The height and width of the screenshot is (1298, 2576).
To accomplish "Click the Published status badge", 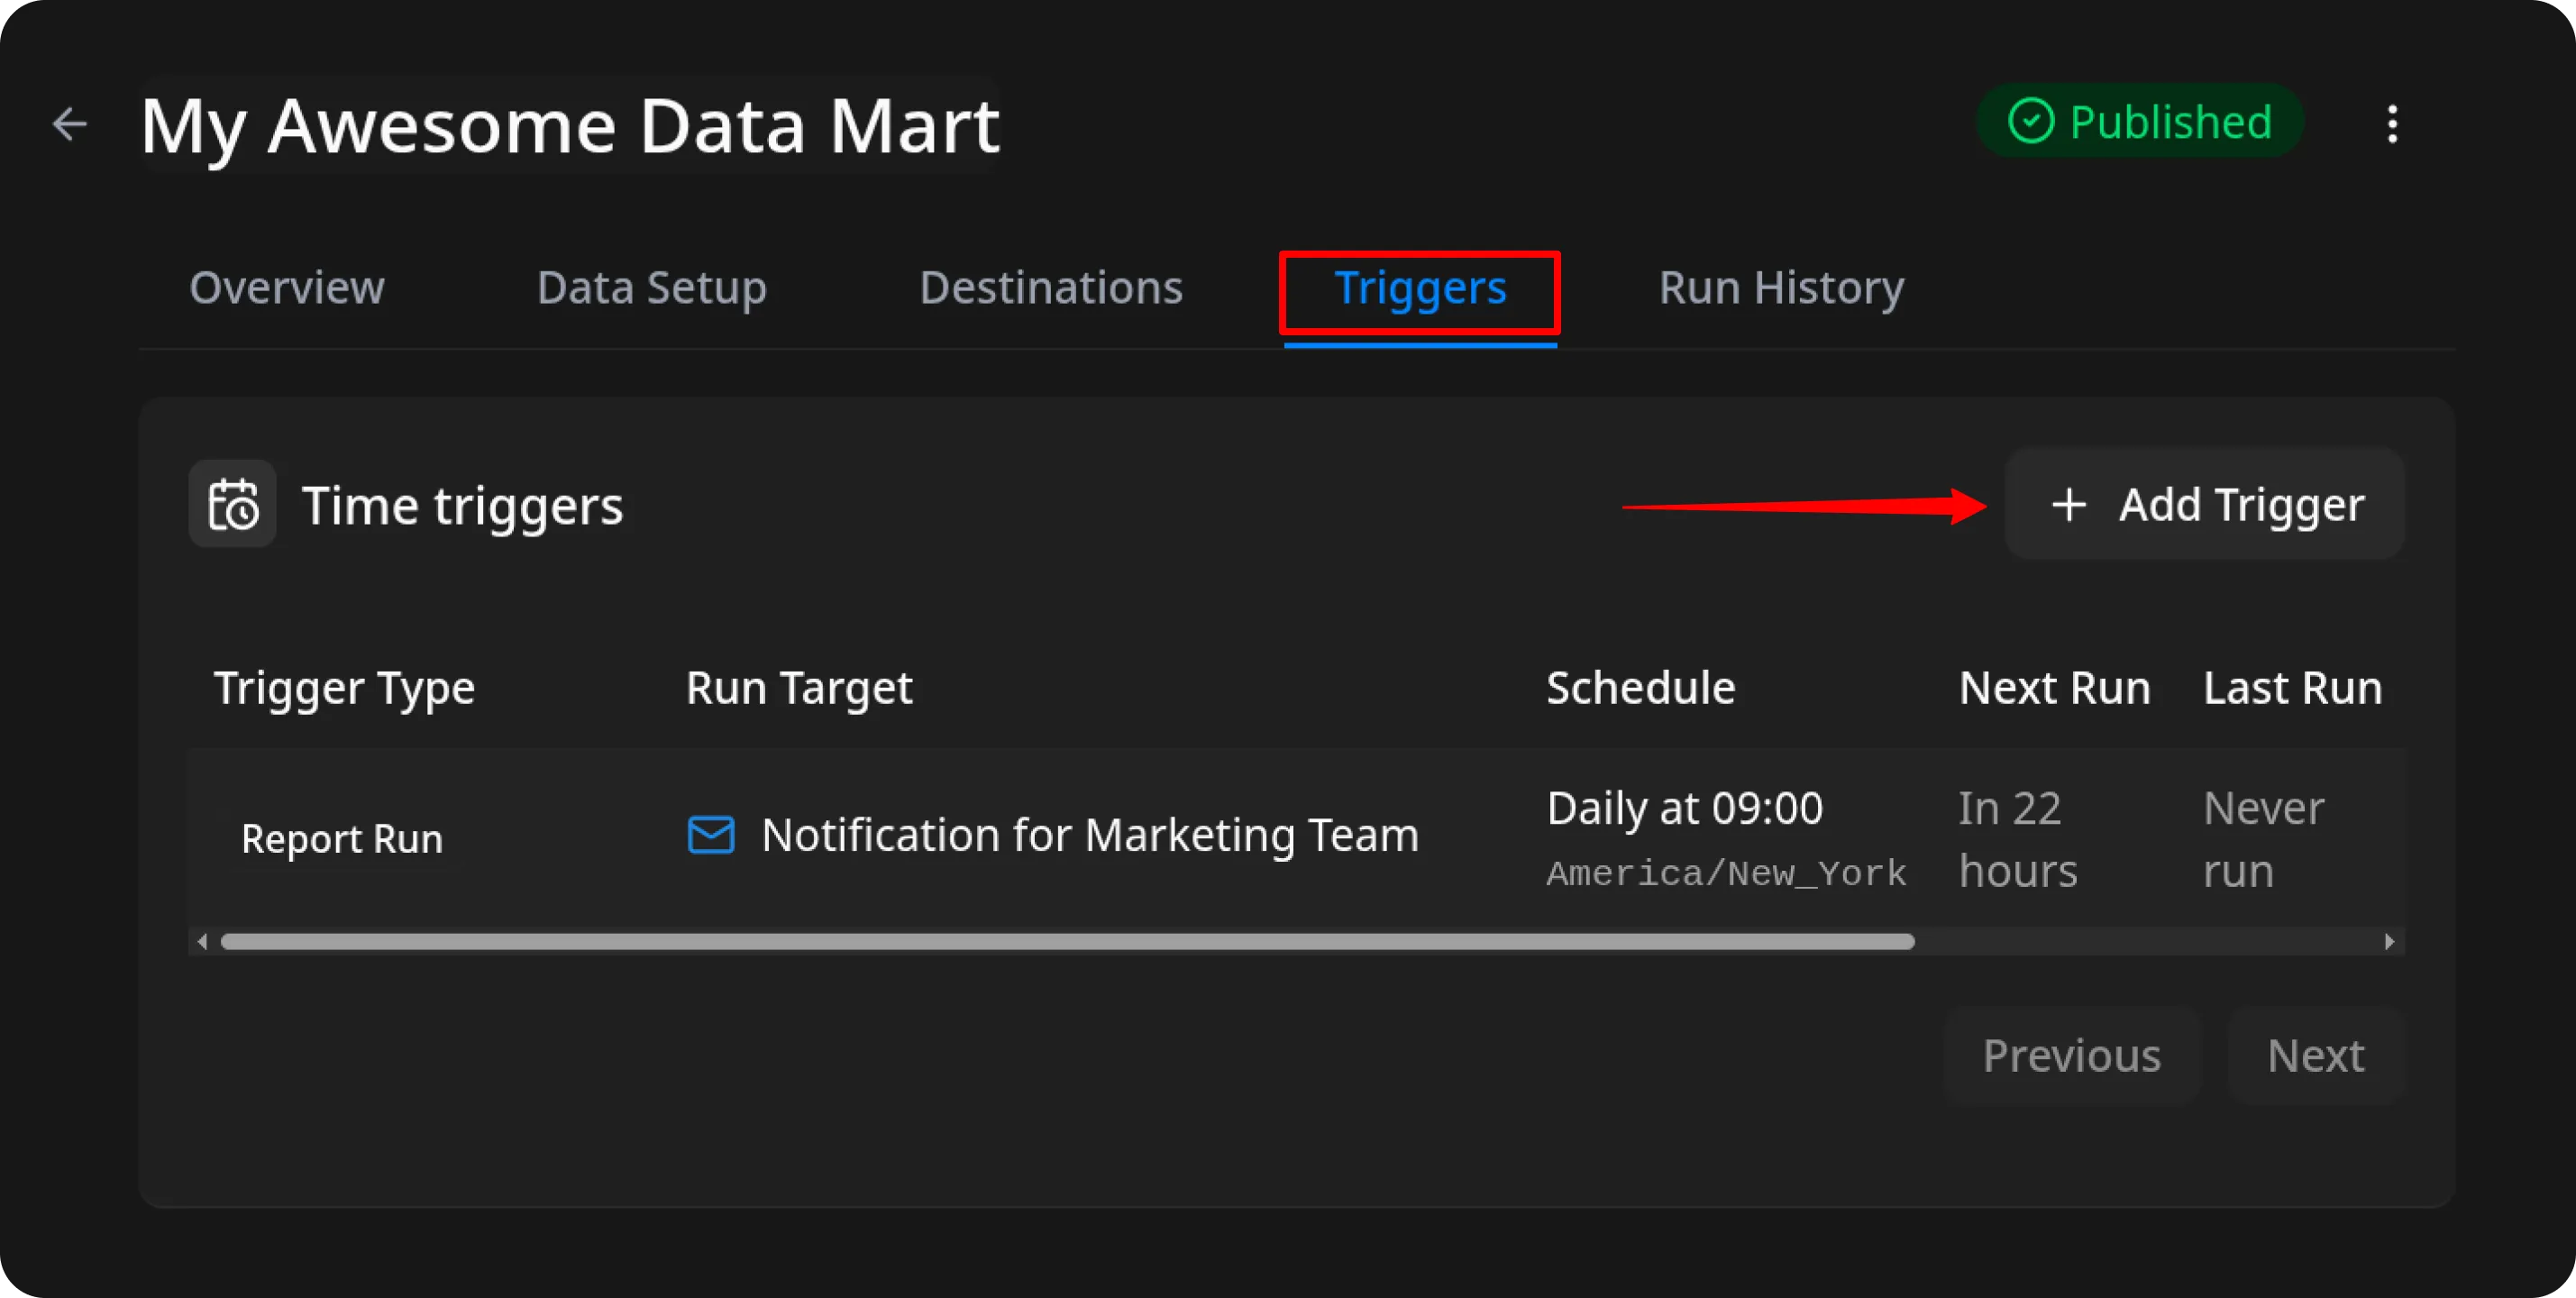I will (2139, 121).
